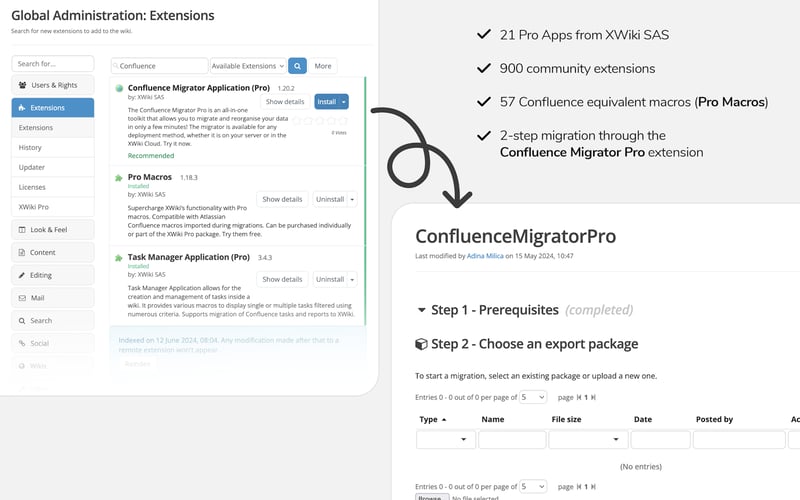Open Adina Milica author link
The width and height of the screenshot is (800, 500).
[485, 256]
